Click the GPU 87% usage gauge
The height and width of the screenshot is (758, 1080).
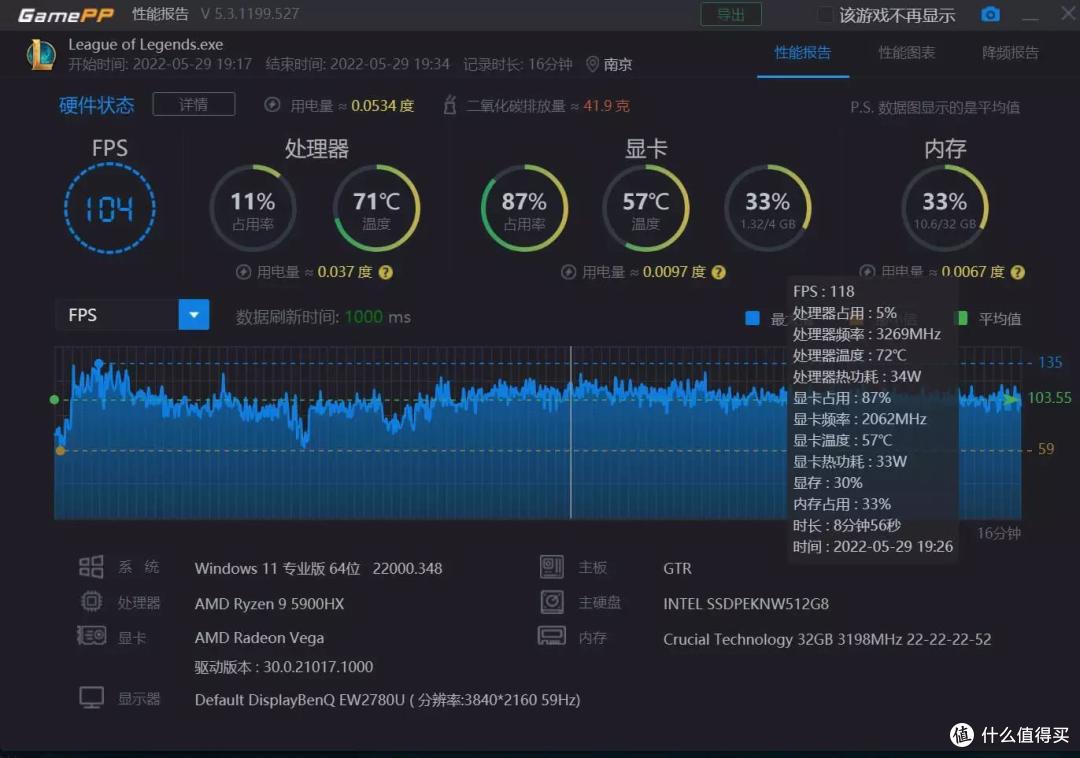click(524, 208)
